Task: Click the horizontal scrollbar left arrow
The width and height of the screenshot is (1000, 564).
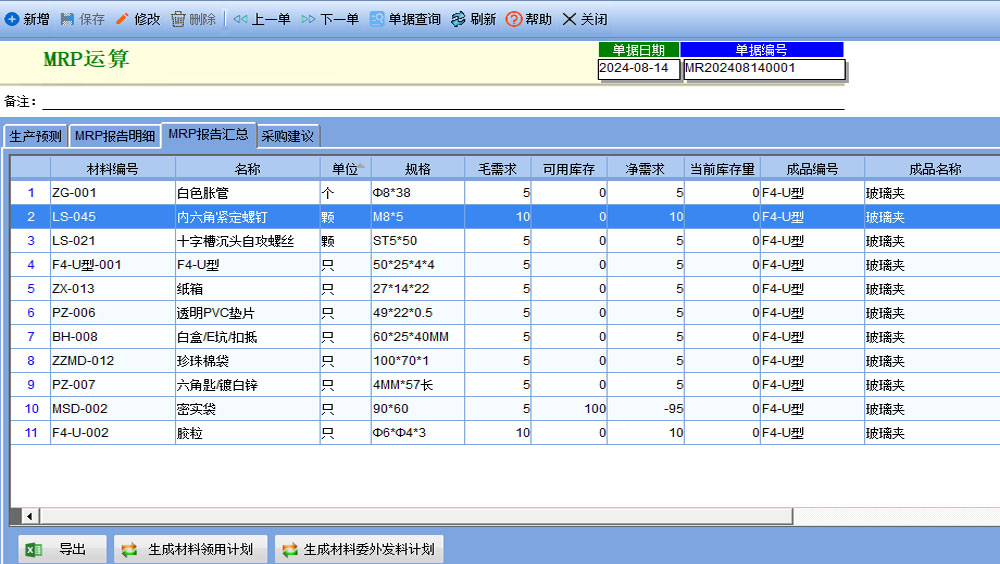Action: point(30,516)
